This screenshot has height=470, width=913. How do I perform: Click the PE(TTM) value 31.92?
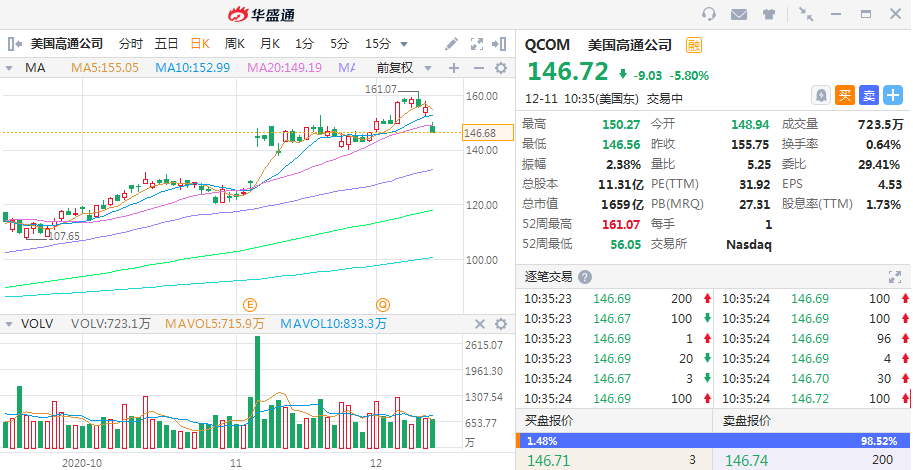pos(754,185)
